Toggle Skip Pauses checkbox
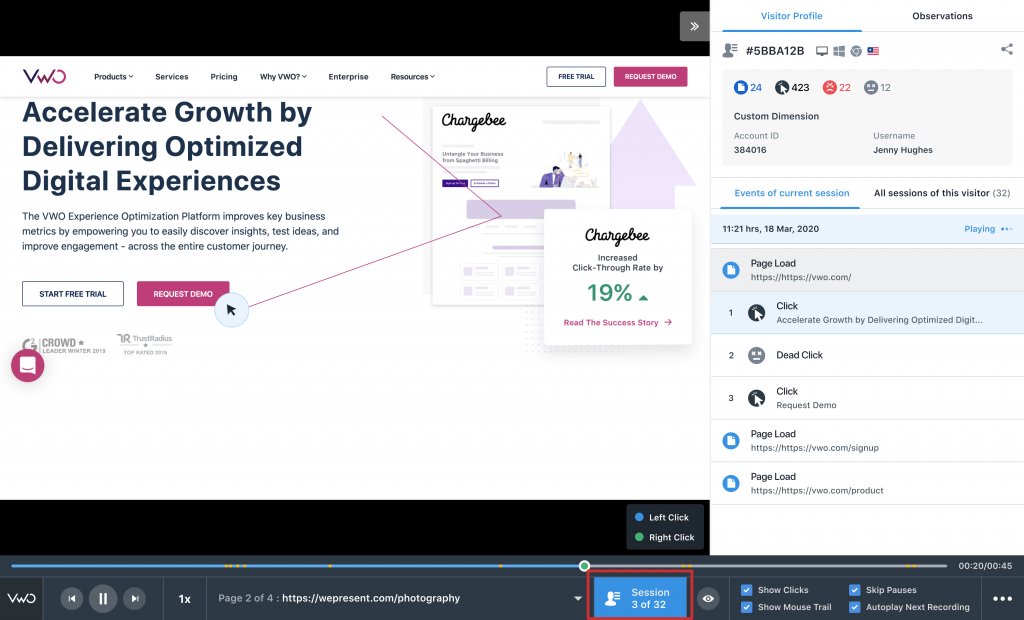The width and height of the screenshot is (1024, 620). point(854,590)
